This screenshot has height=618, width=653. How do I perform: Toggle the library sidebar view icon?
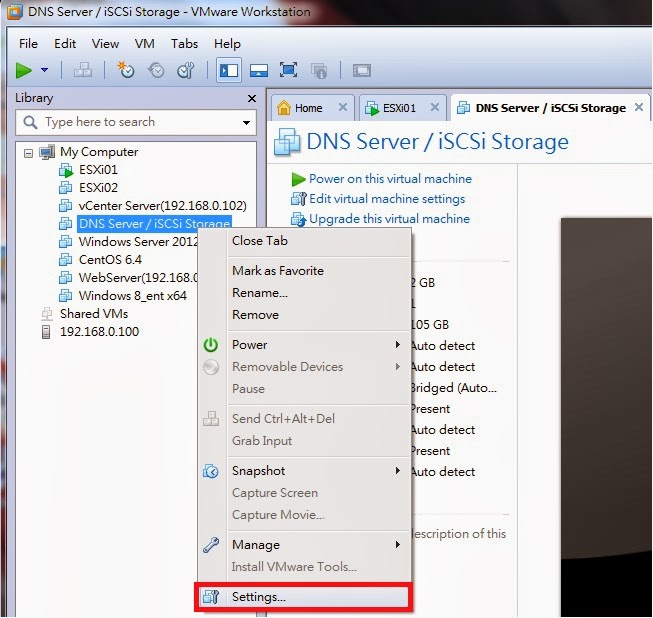229,70
